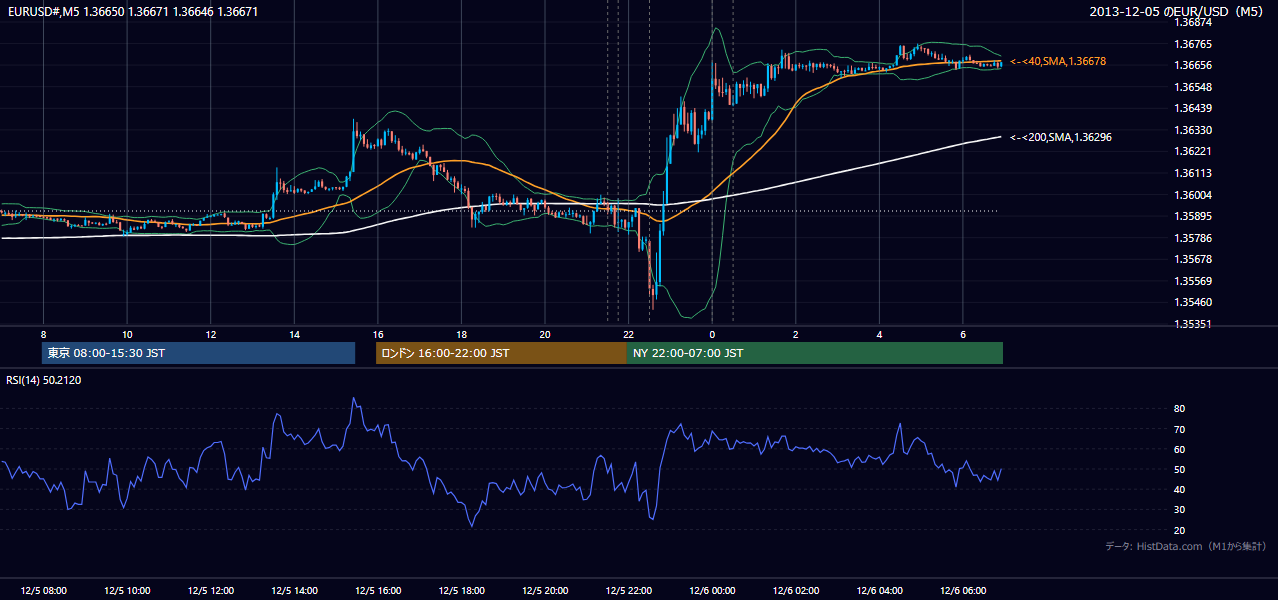Click price axis label 1.35569
The height and width of the screenshot is (600, 1278).
pyautogui.click(x=1193, y=281)
